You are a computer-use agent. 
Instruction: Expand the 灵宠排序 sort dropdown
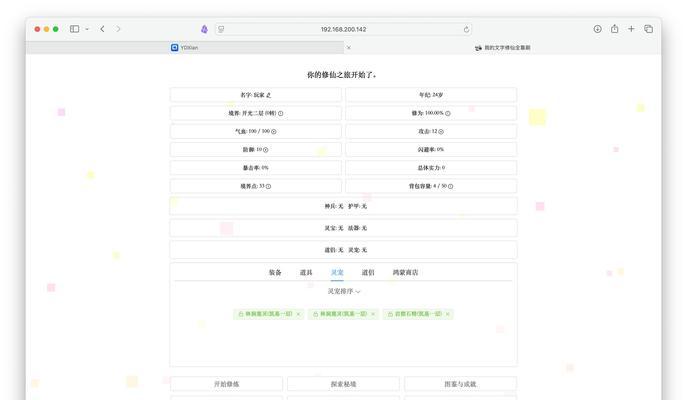343,292
